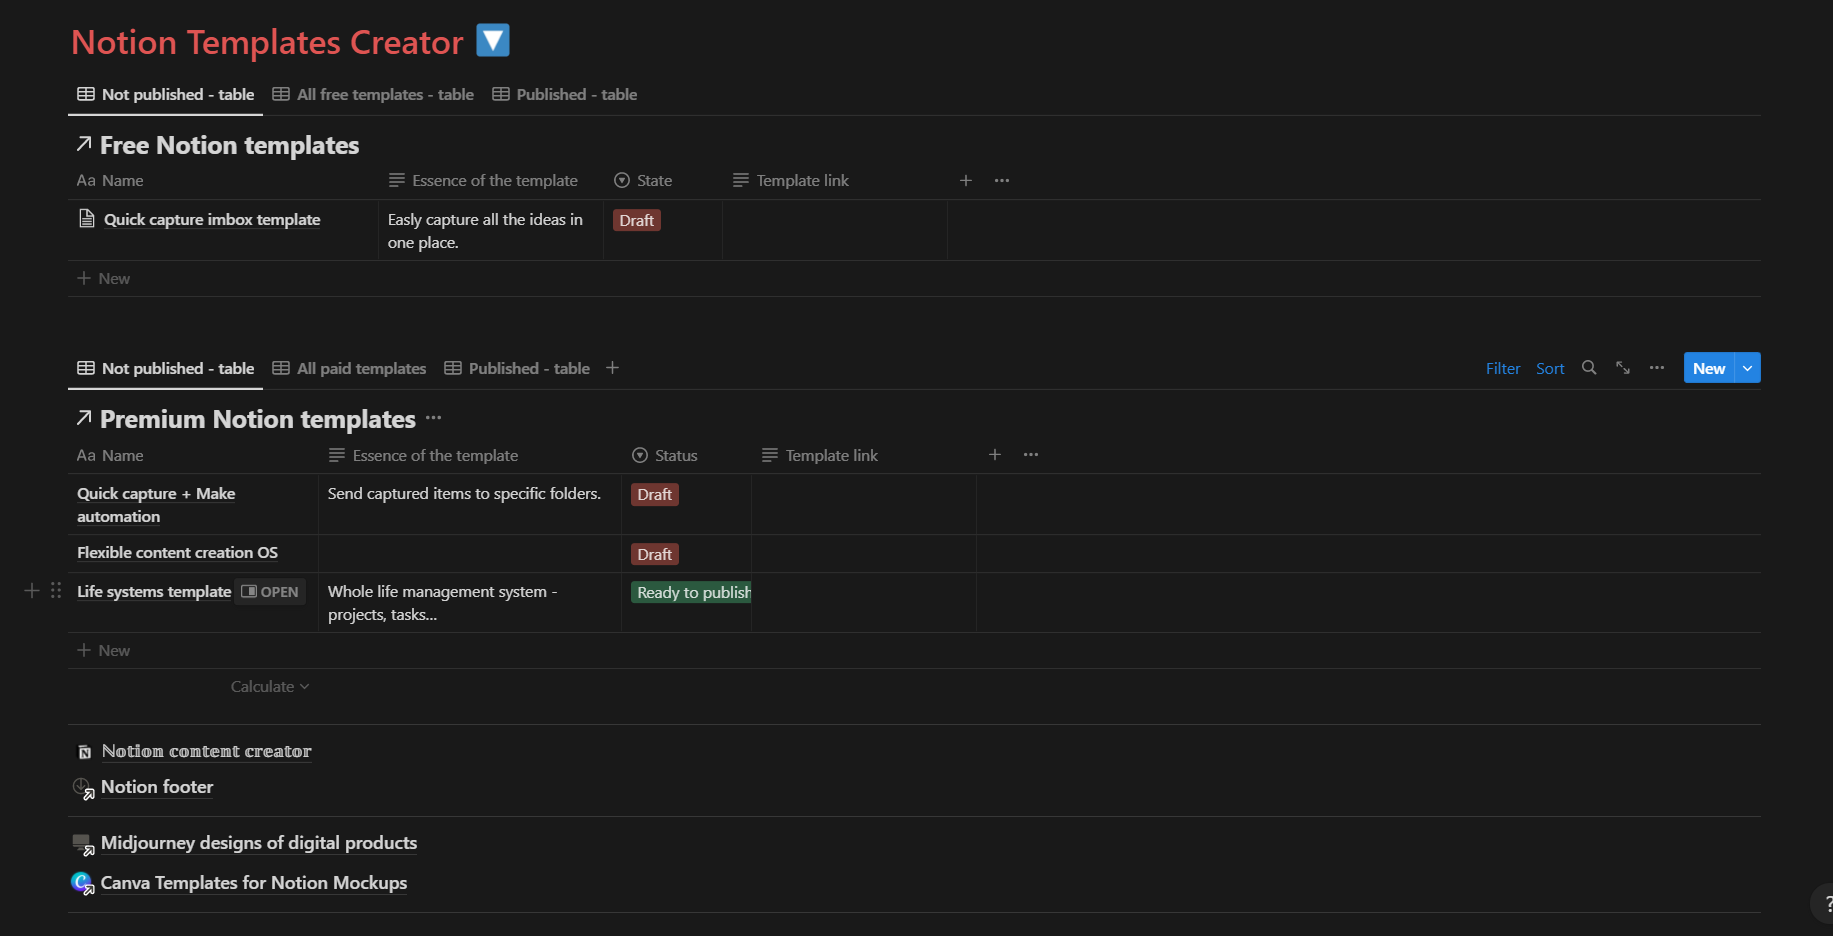The height and width of the screenshot is (936, 1833).
Task: Switch to All free templates - table tab
Action: (x=373, y=94)
